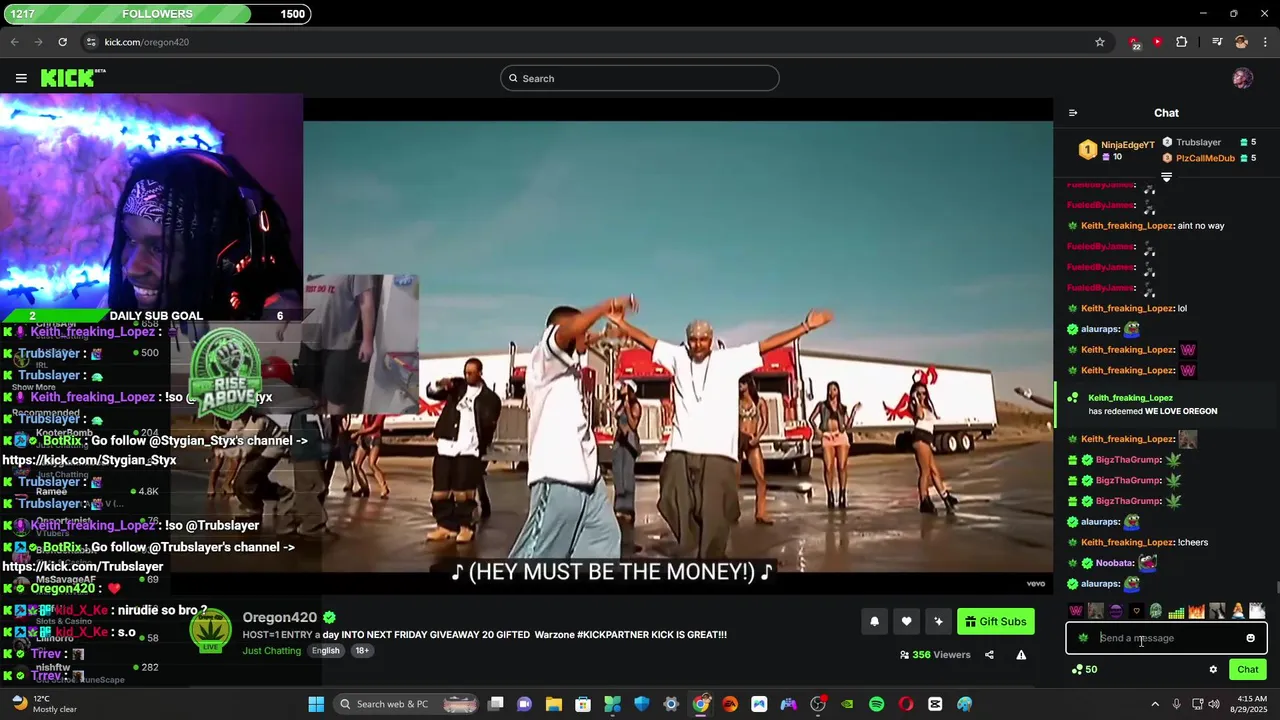This screenshot has width=1280, height=720.
Task: Focus the Send a message field
Action: 1166,638
